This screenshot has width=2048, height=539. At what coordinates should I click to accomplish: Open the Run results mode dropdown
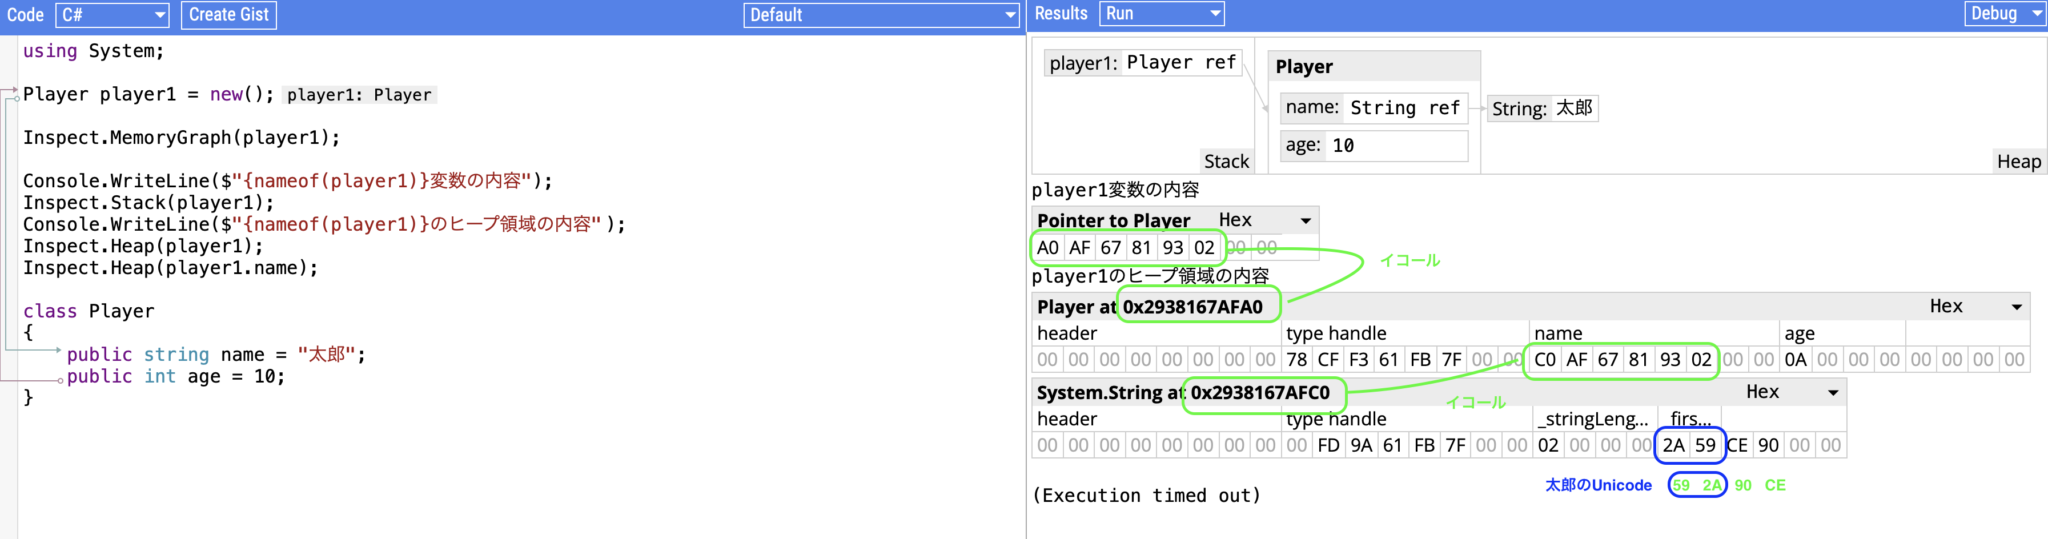[x=1161, y=14]
